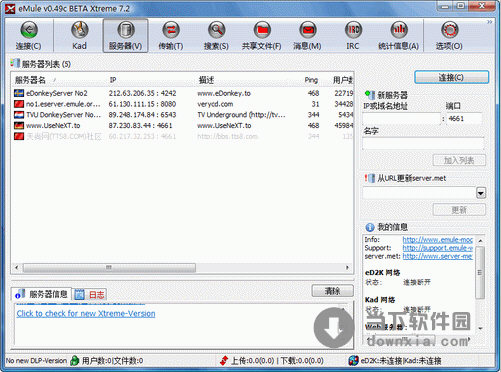
Task: Expand the toolbar overflow chevron
Action: point(489,22)
